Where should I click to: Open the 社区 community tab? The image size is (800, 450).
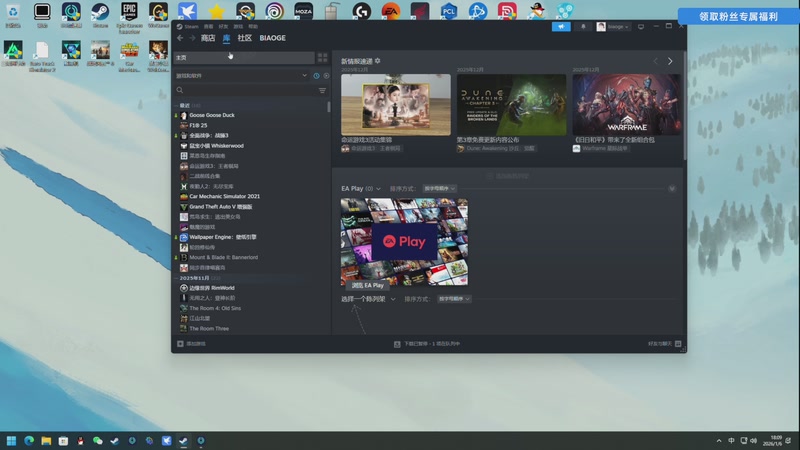pyautogui.click(x=244, y=38)
